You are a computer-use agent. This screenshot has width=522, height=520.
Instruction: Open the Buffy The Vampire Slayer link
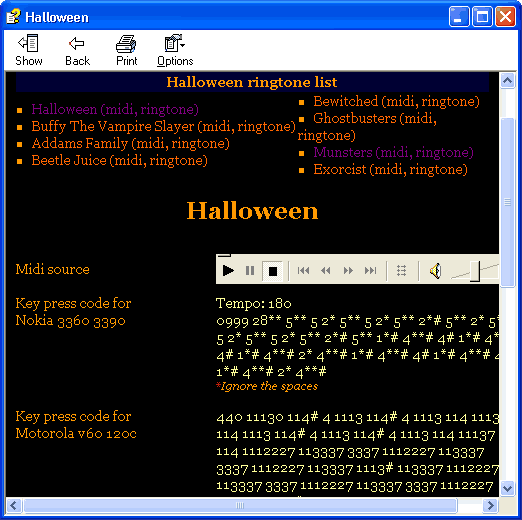point(163,127)
